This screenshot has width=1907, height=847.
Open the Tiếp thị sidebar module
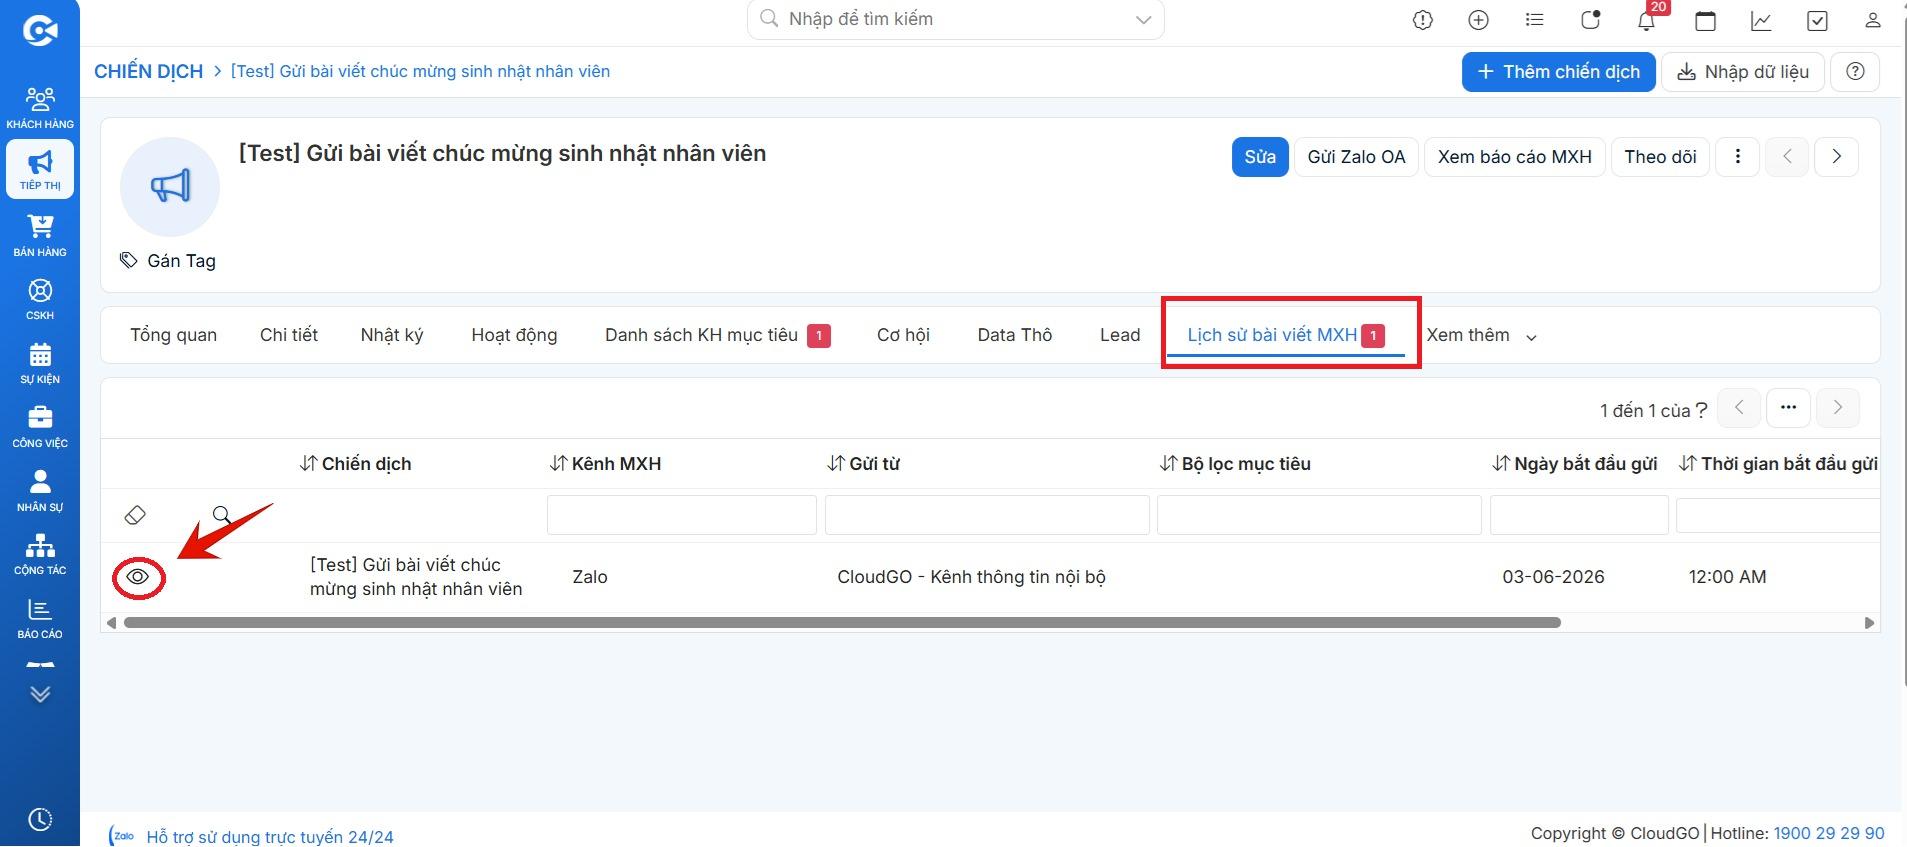[40, 170]
